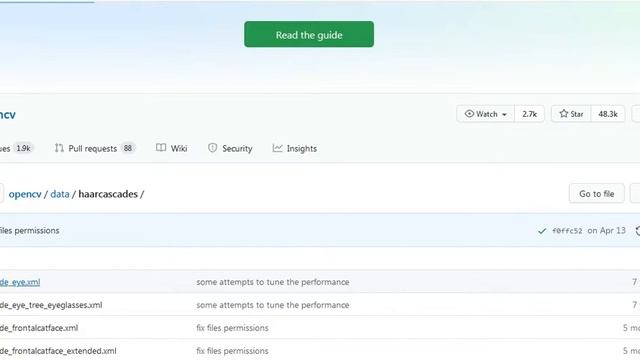Screen dimensions: 640x360
Task: Open the opencv breadcrumb link
Action: (25, 194)
